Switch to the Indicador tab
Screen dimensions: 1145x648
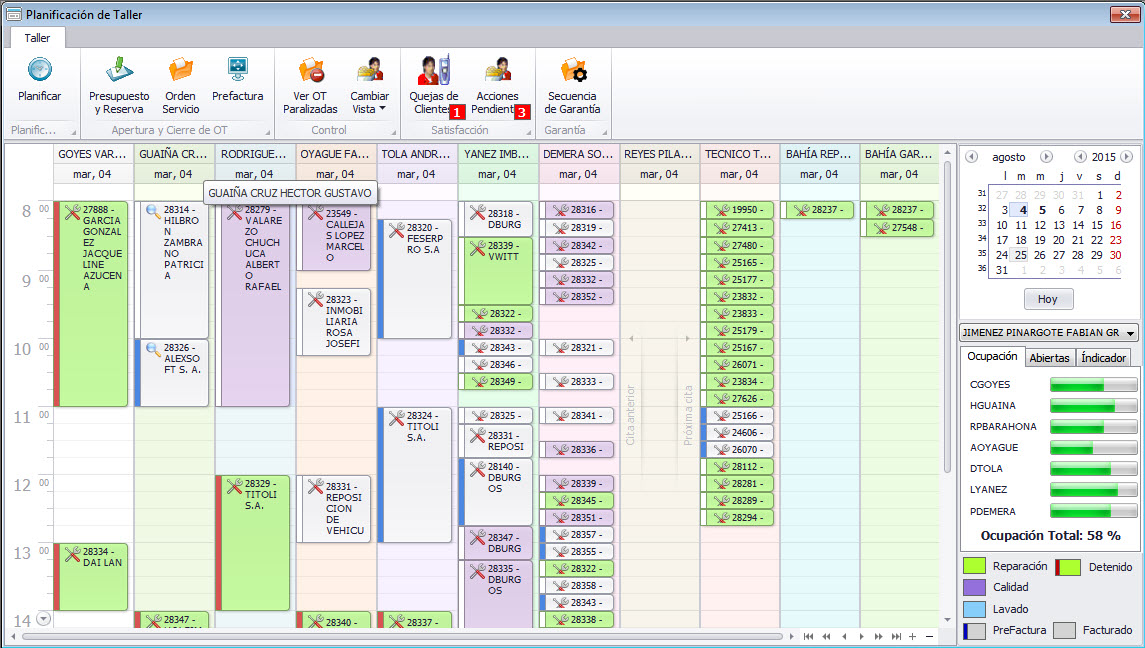(1104, 358)
